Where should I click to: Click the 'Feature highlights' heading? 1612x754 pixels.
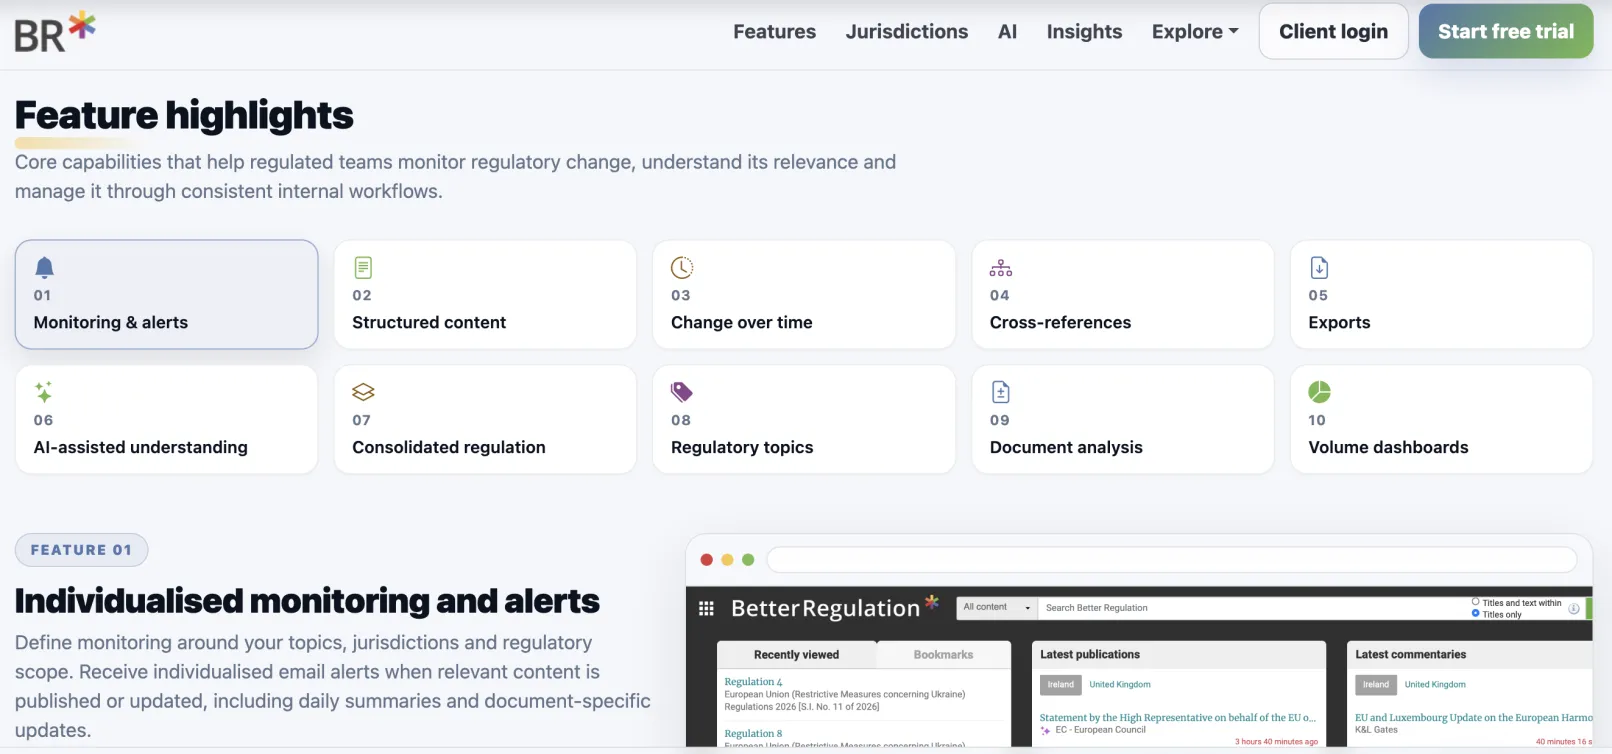click(x=184, y=116)
